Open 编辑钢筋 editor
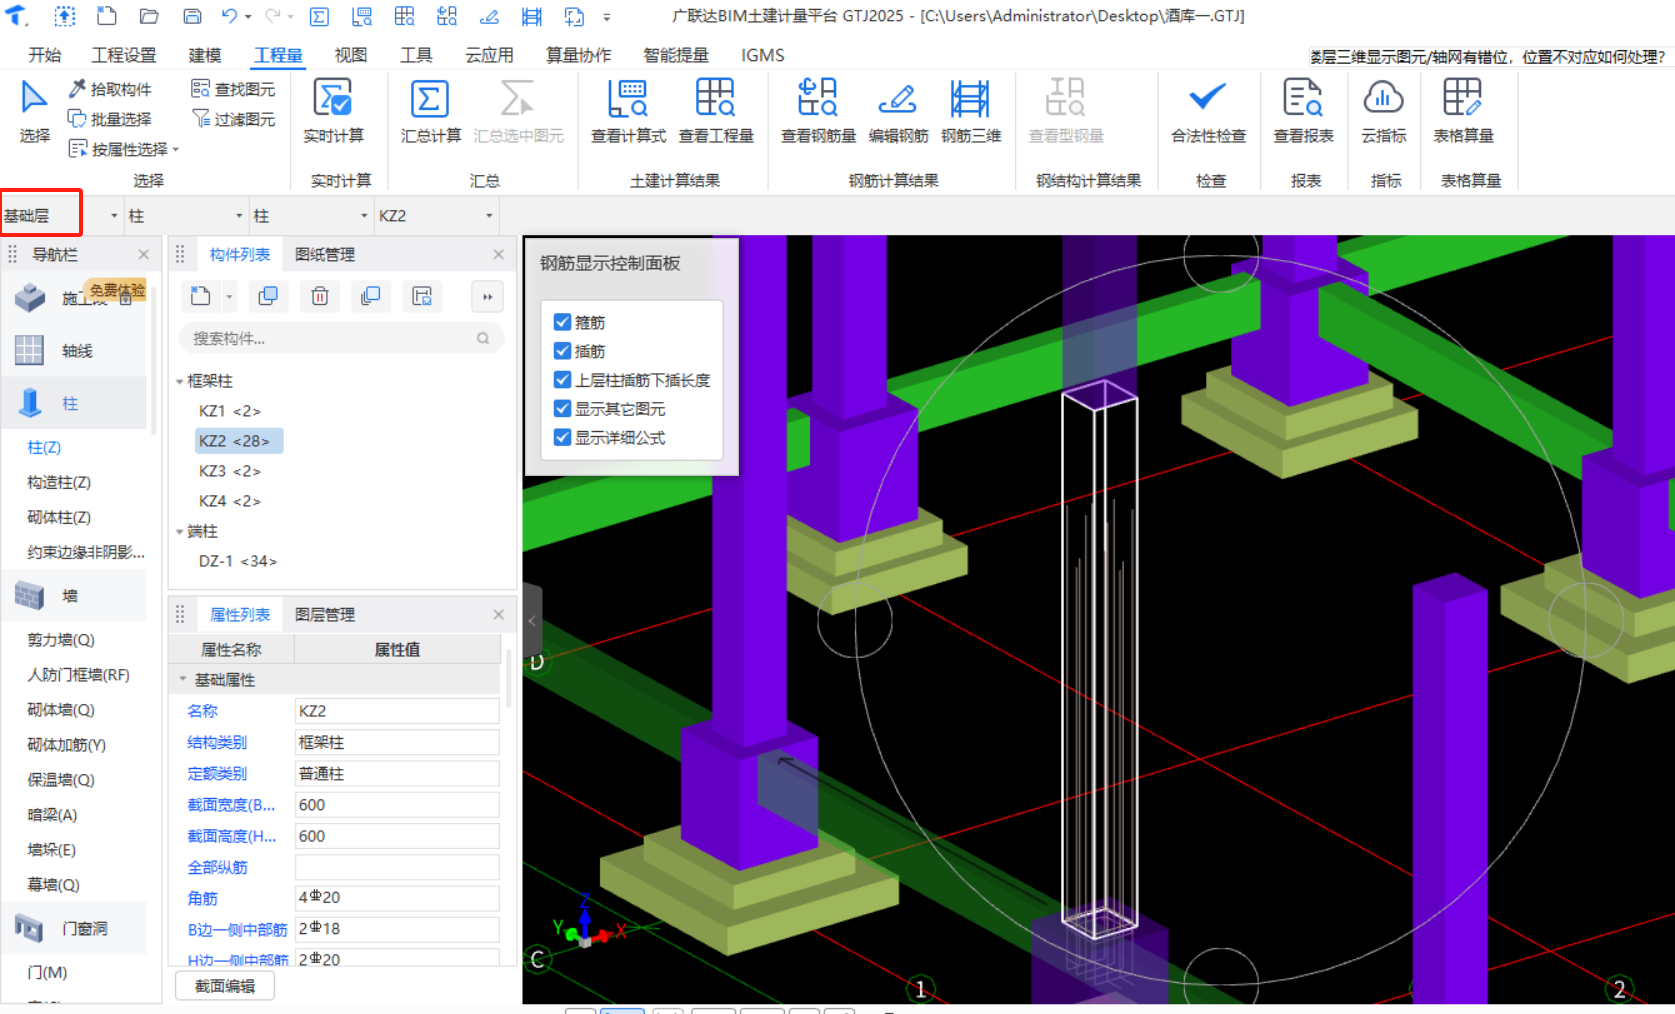 click(898, 111)
